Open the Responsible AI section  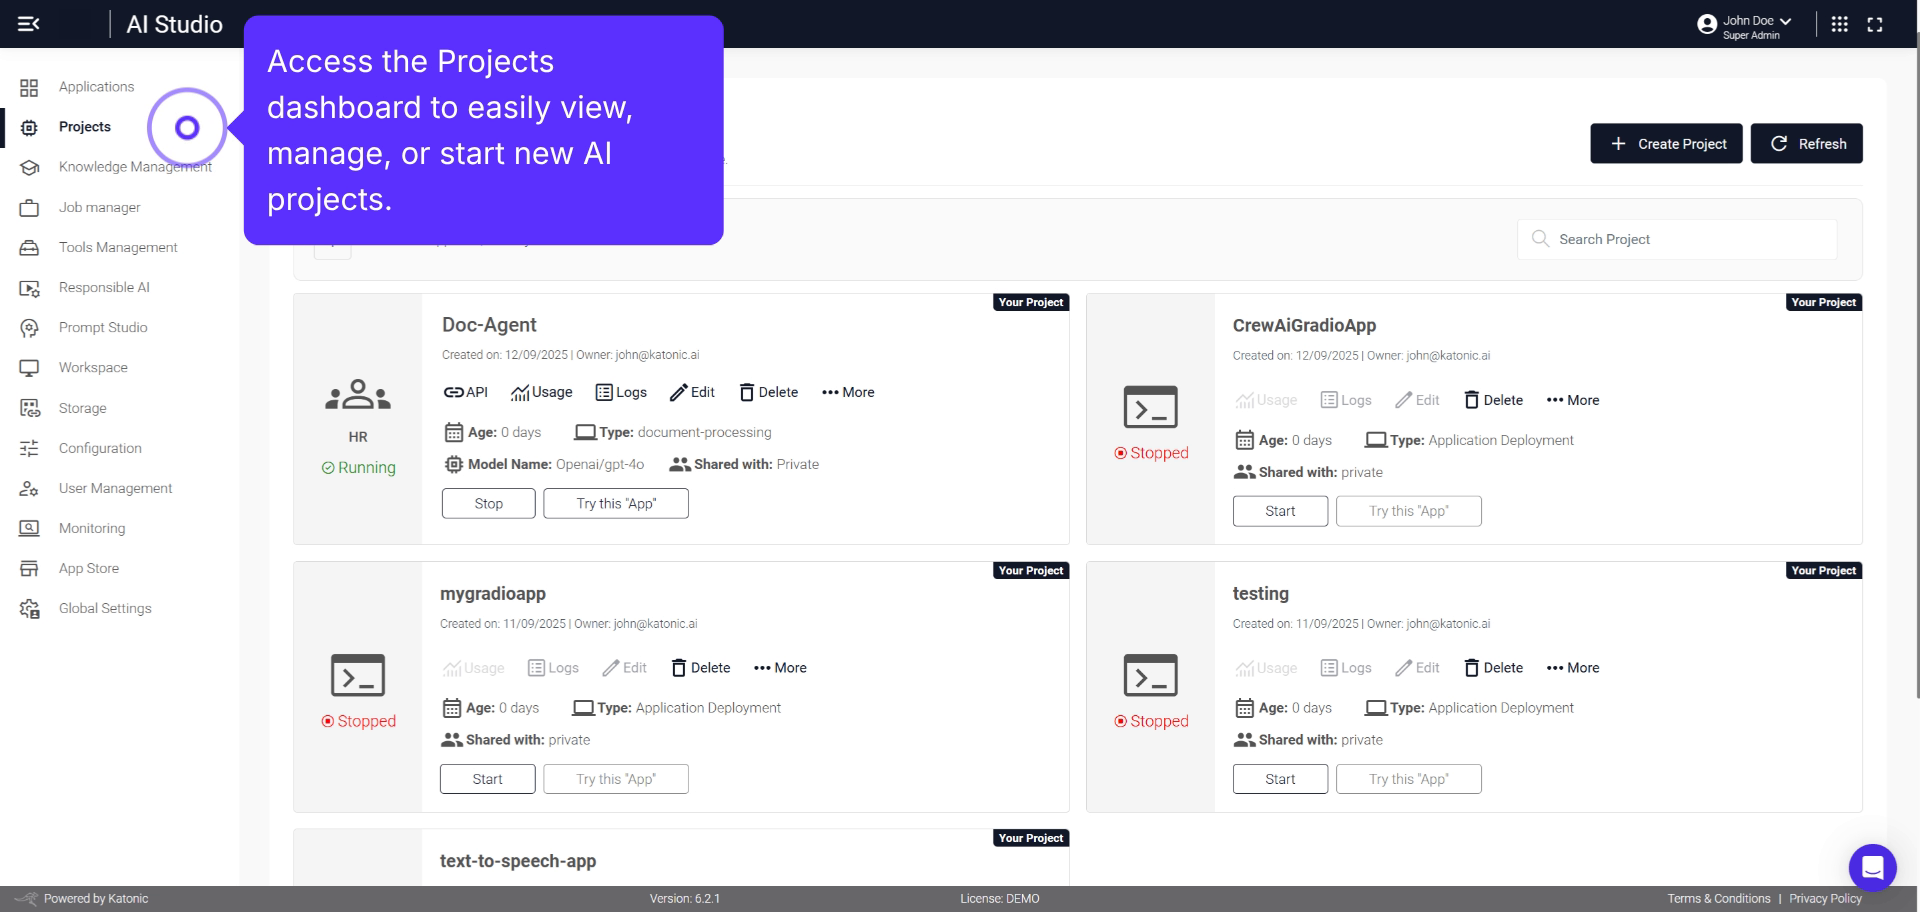102,287
